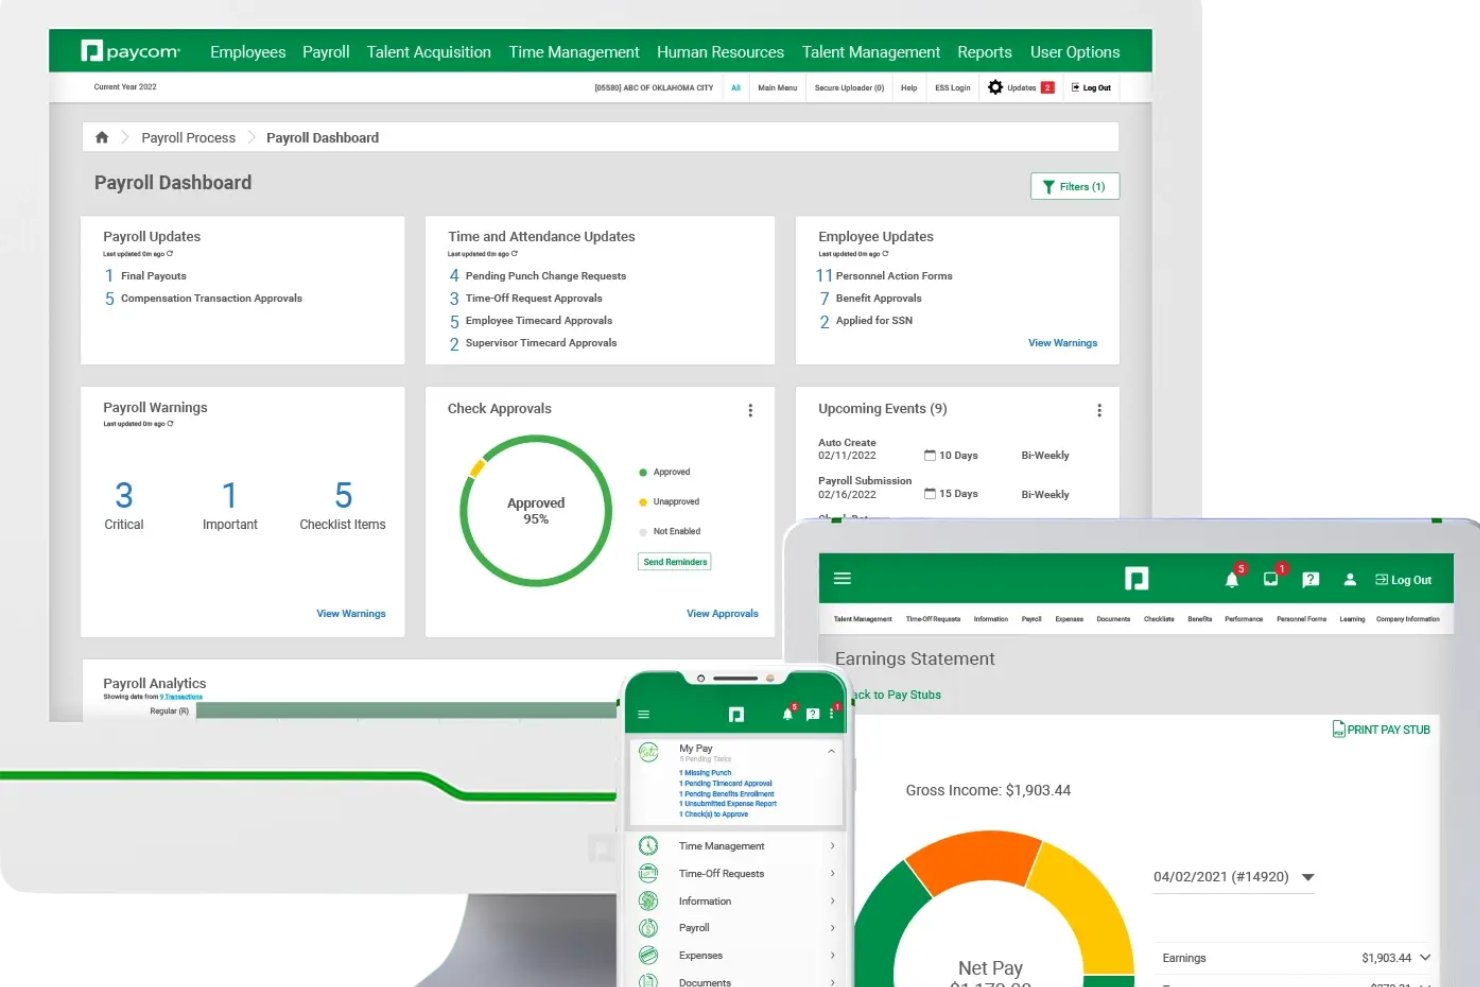Click View Warnings in Employee Updates card

(x=1063, y=343)
